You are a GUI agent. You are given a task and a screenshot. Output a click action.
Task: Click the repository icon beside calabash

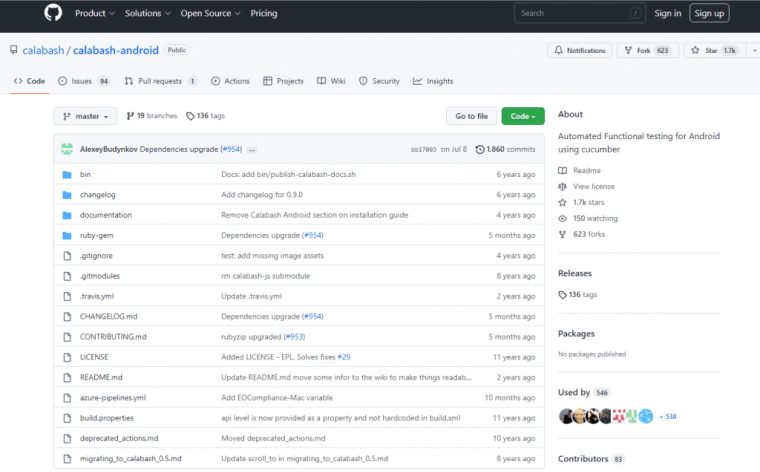(x=14, y=50)
